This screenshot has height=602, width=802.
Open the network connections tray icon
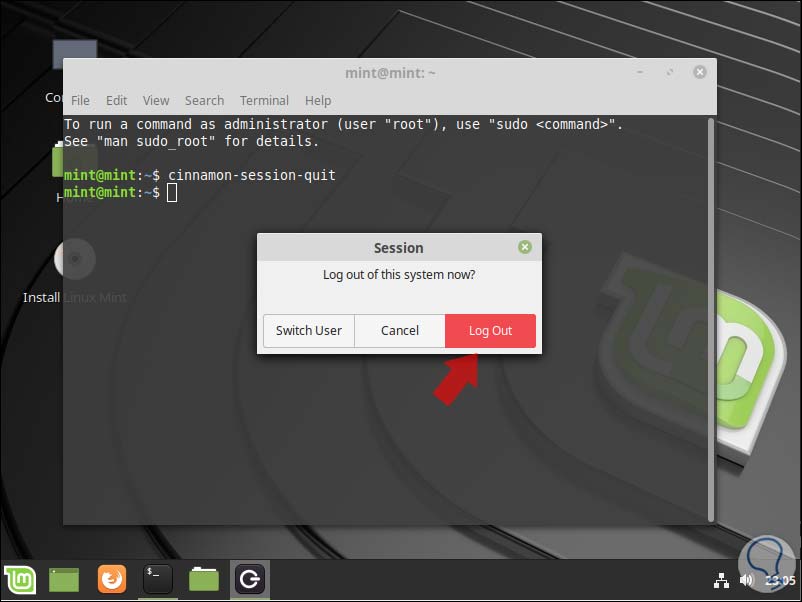721,581
